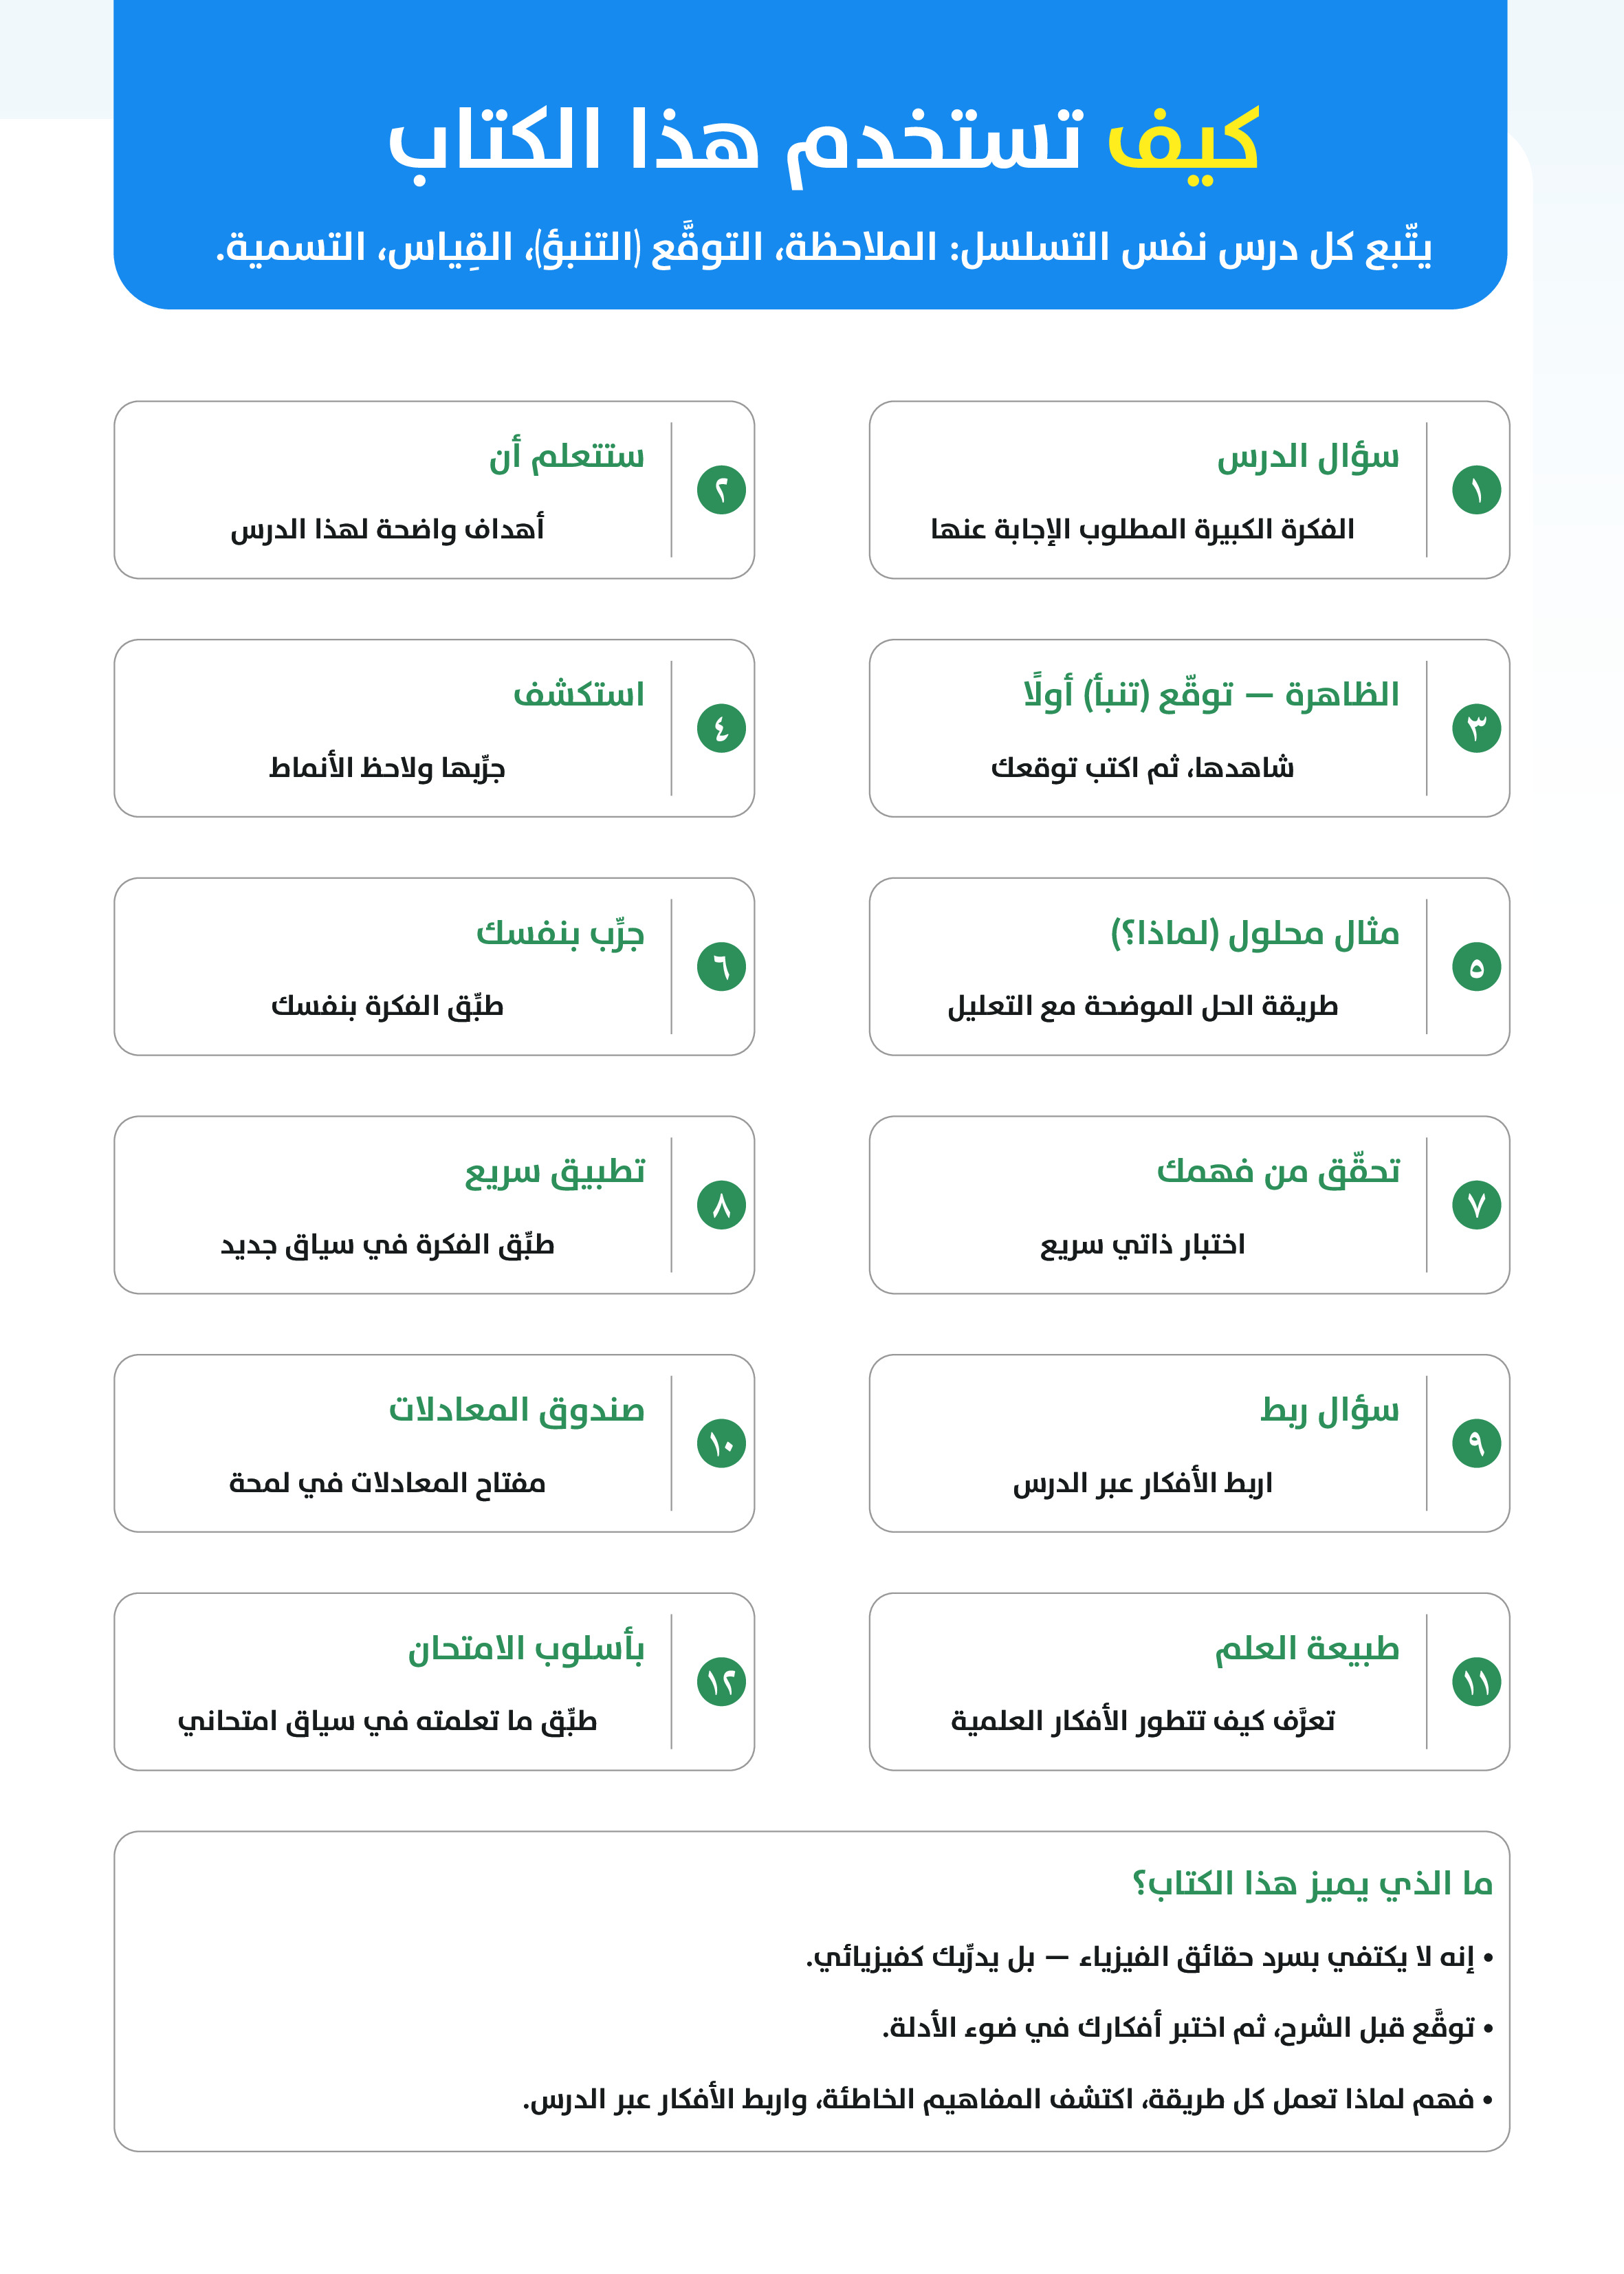Select the heading طبيعة العلم
Viewport: 1624px width, 2274px height.
pyautogui.click(x=1307, y=1648)
